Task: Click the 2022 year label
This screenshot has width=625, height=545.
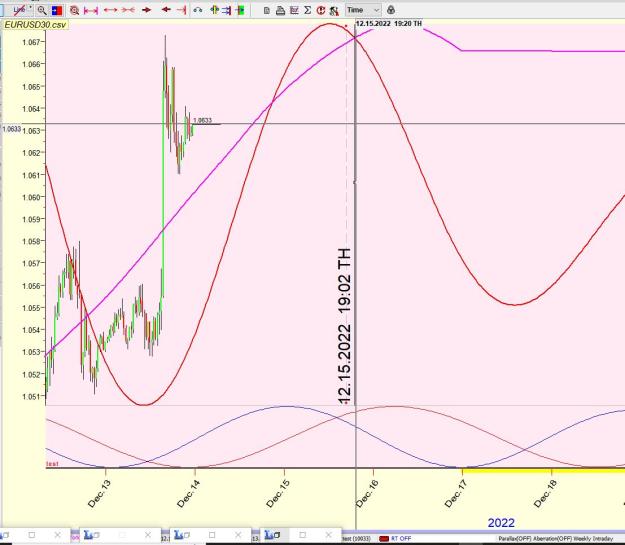Action: pos(501,523)
